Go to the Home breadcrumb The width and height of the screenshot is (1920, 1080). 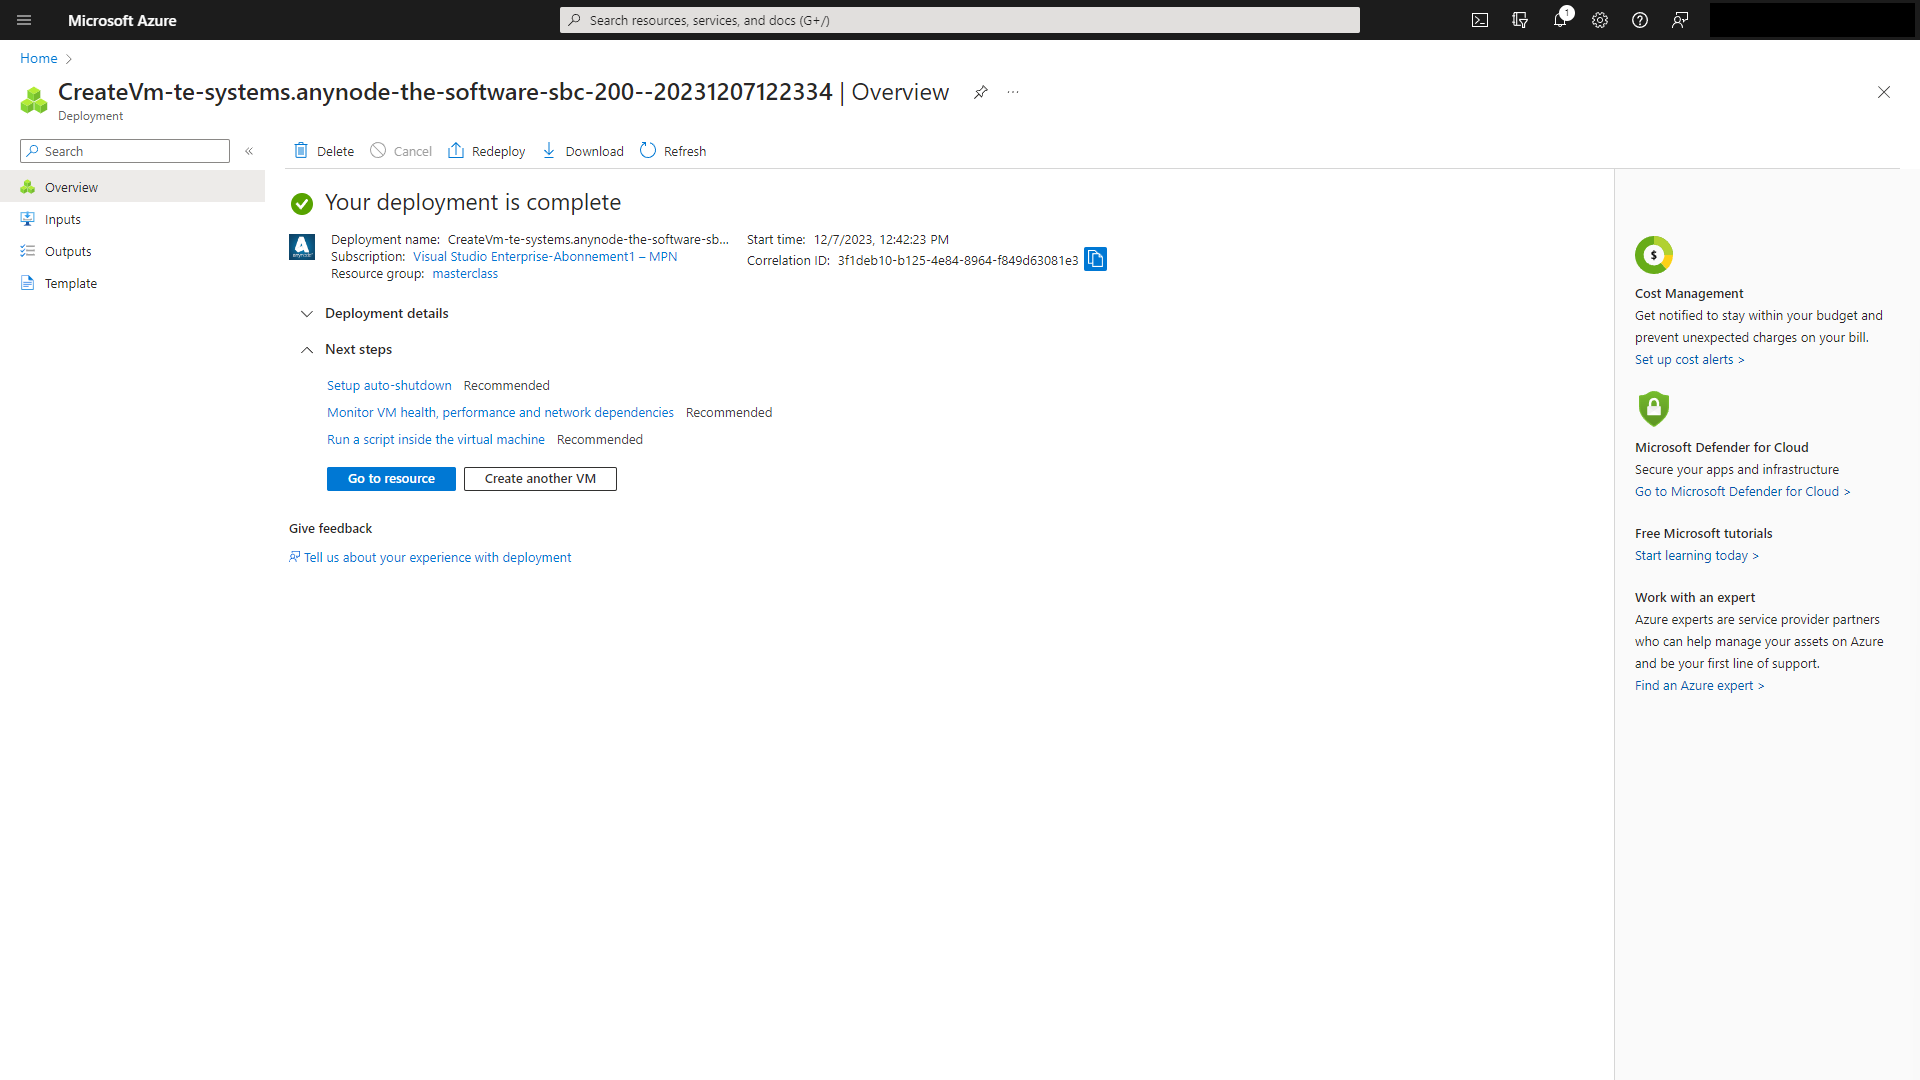tap(39, 58)
